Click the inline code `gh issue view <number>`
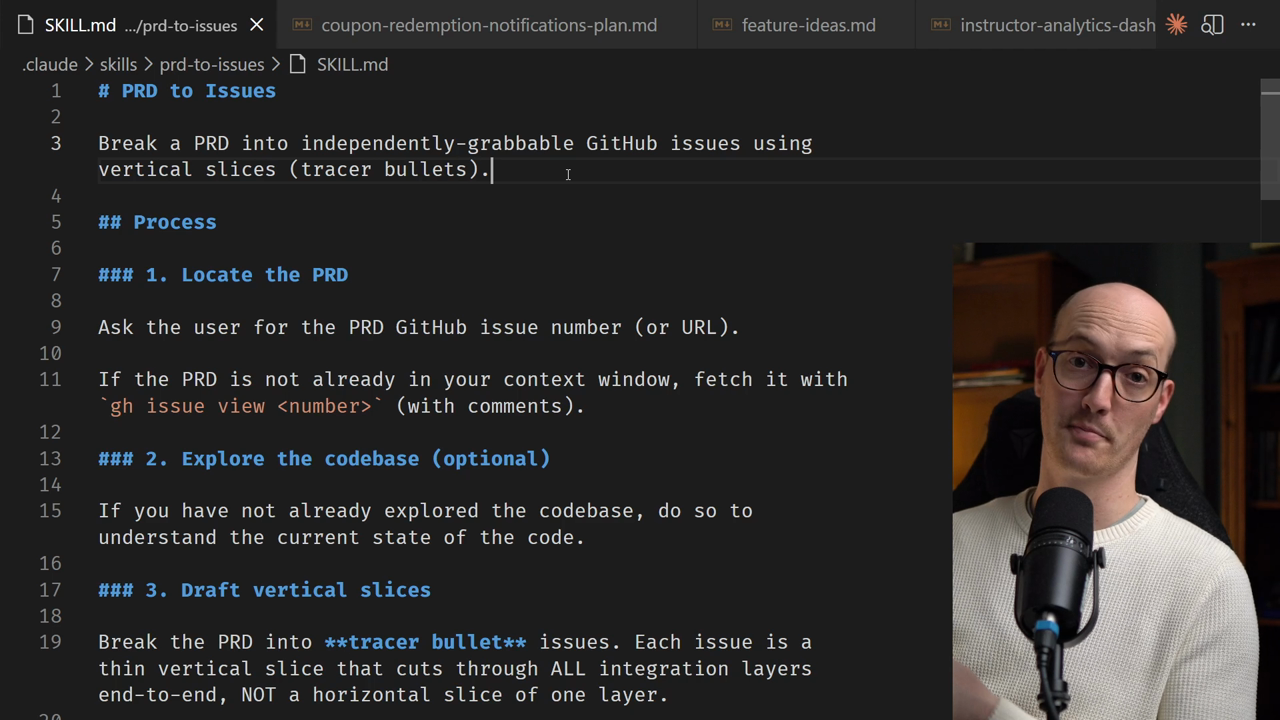Viewport: 1280px width, 720px height. click(241, 406)
